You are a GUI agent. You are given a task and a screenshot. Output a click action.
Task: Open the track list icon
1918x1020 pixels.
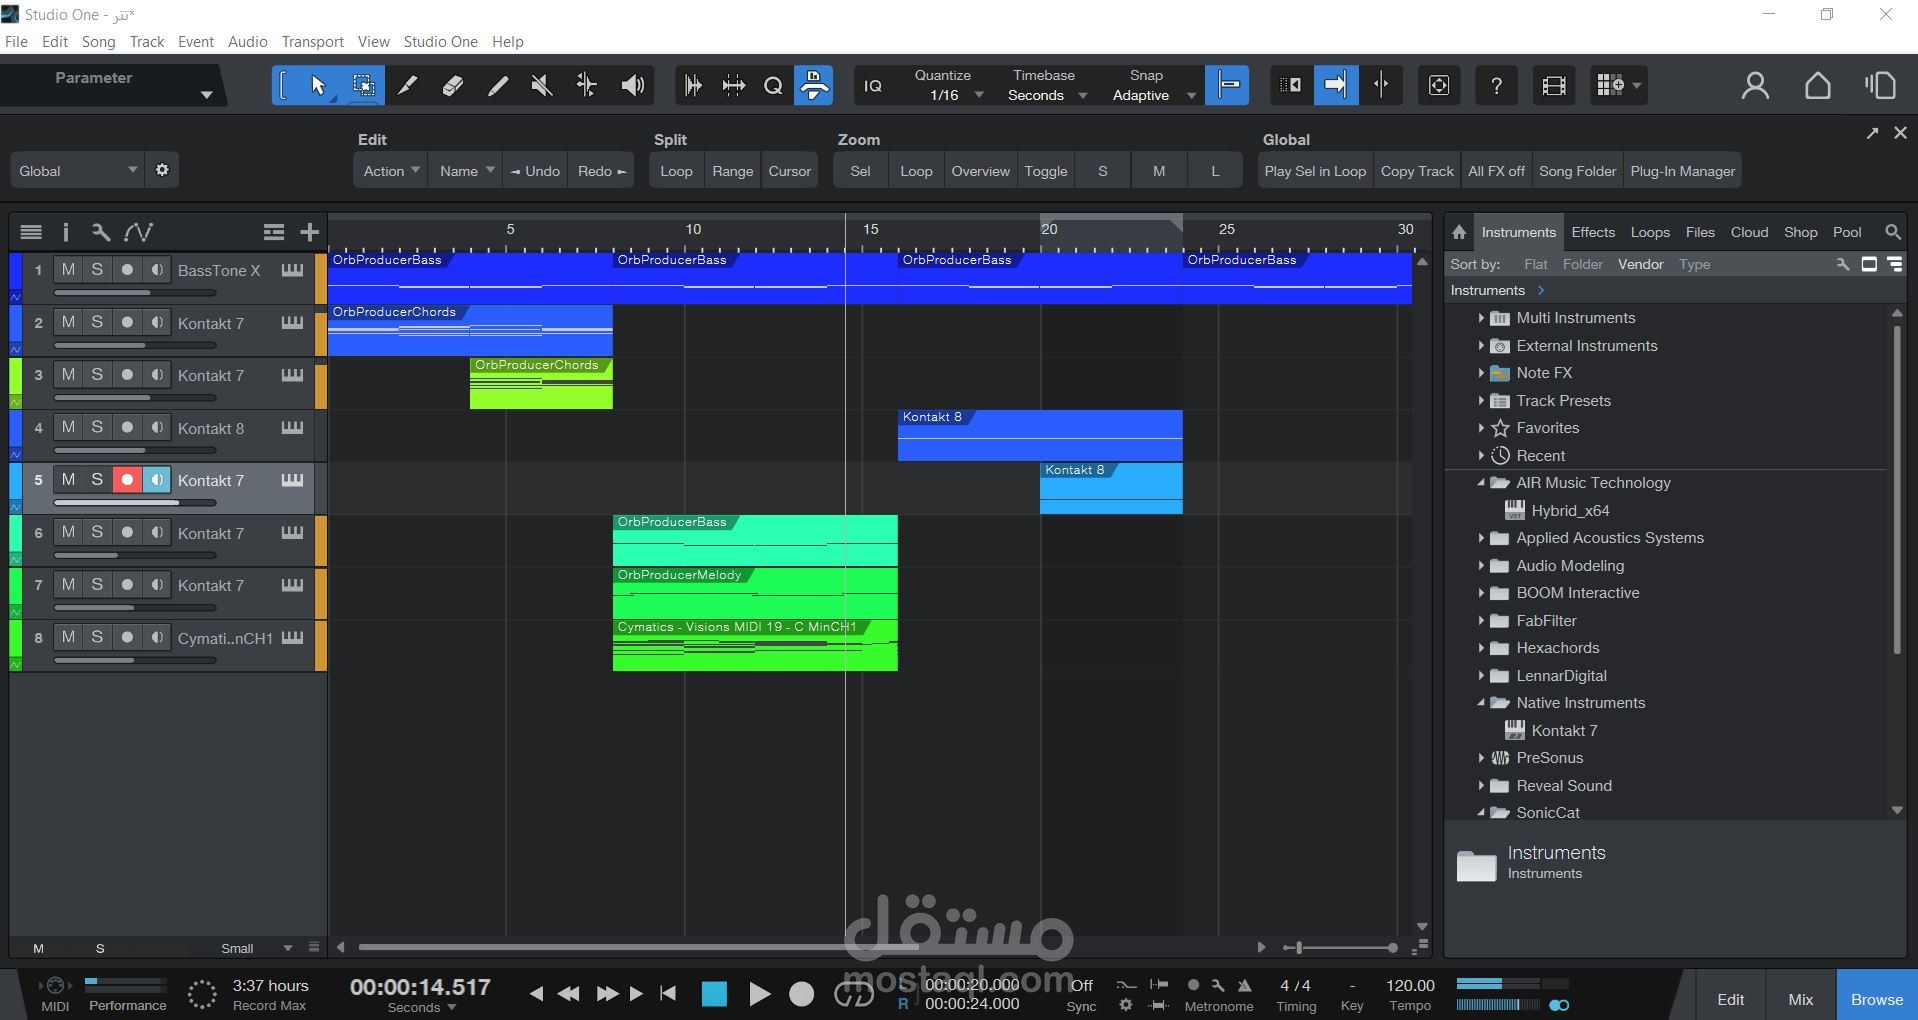click(x=31, y=232)
